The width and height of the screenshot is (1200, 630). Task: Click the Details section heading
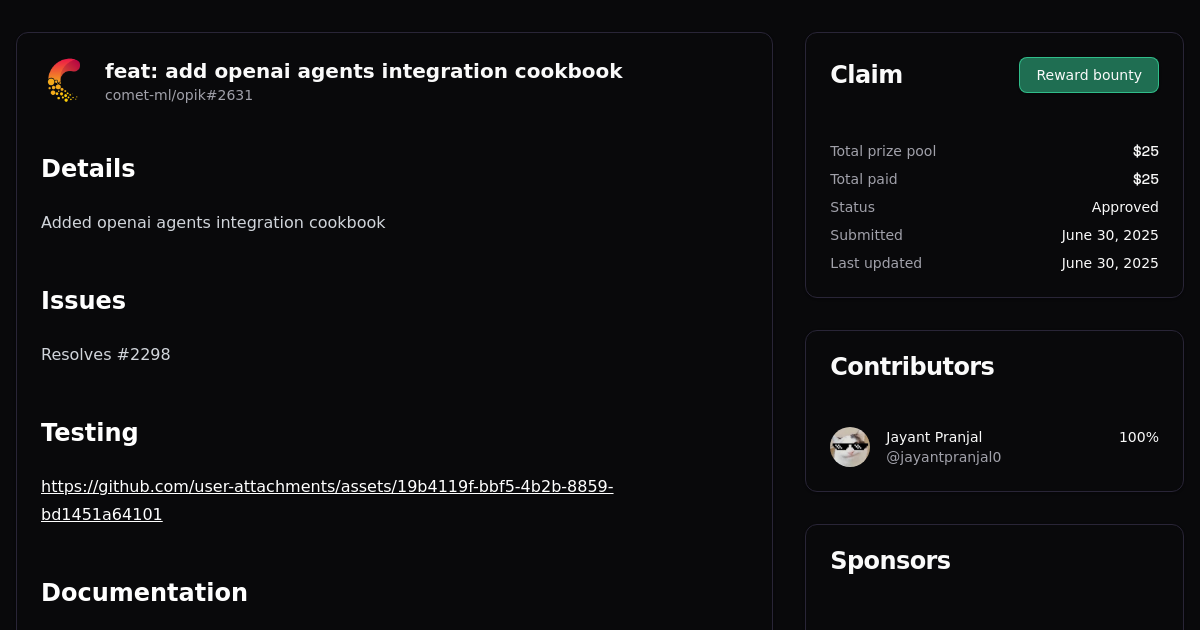[88, 169]
